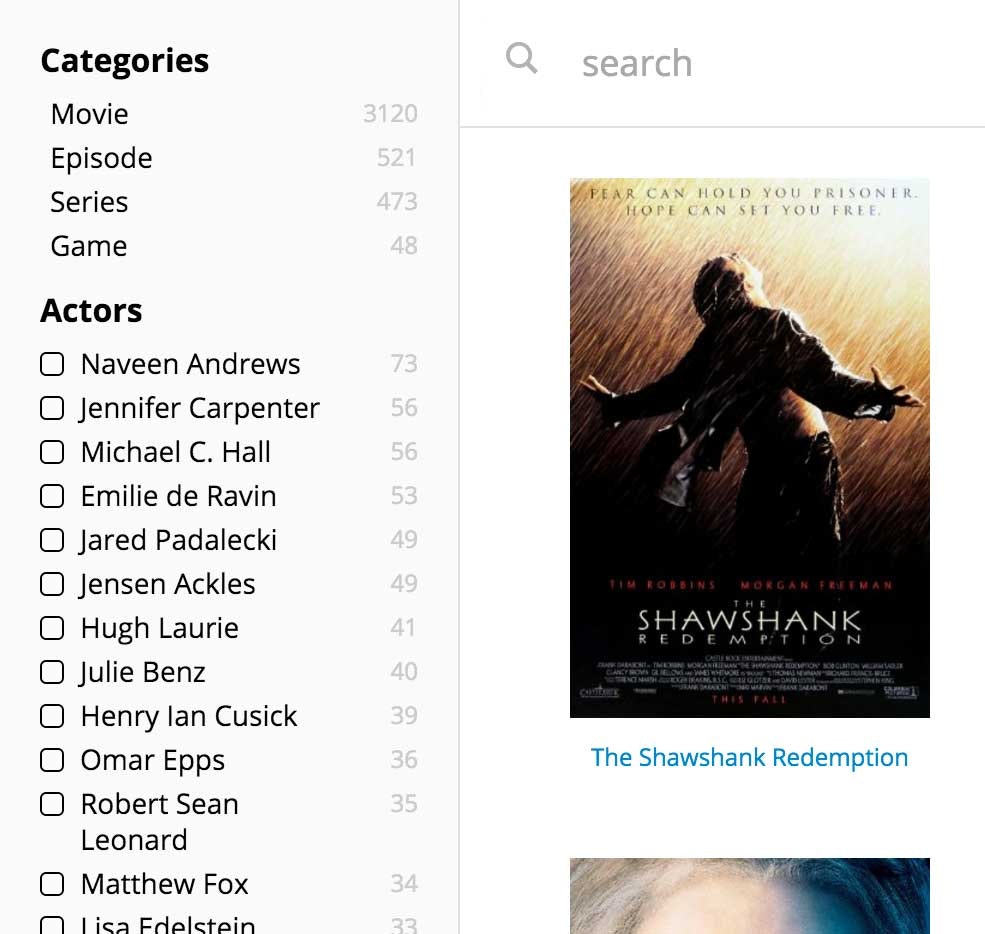Check the Jensen Ackles checkbox
The width and height of the screenshot is (985, 934).
(52, 584)
